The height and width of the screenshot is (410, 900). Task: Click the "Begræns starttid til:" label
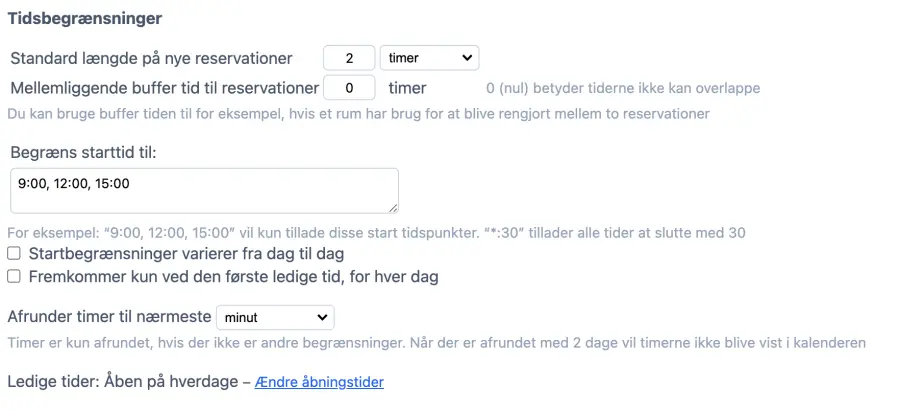[83, 152]
